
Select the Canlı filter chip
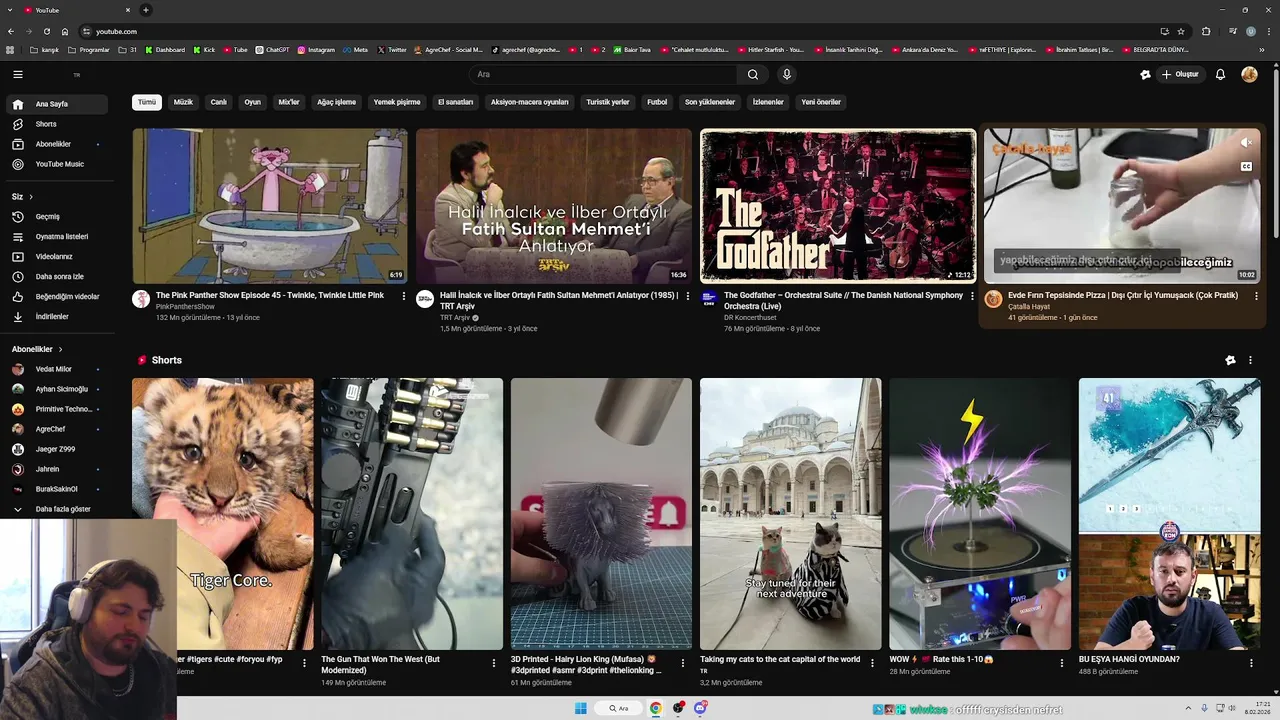(218, 102)
